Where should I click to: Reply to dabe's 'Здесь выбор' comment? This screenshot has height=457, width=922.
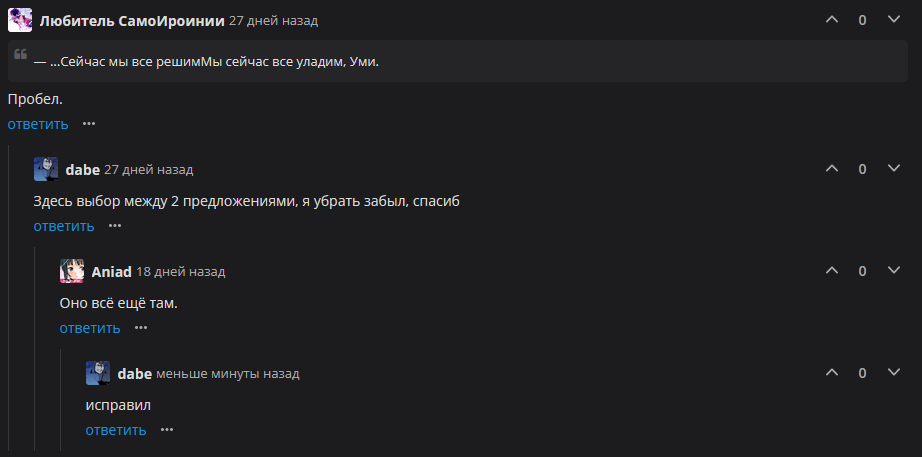click(64, 226)
